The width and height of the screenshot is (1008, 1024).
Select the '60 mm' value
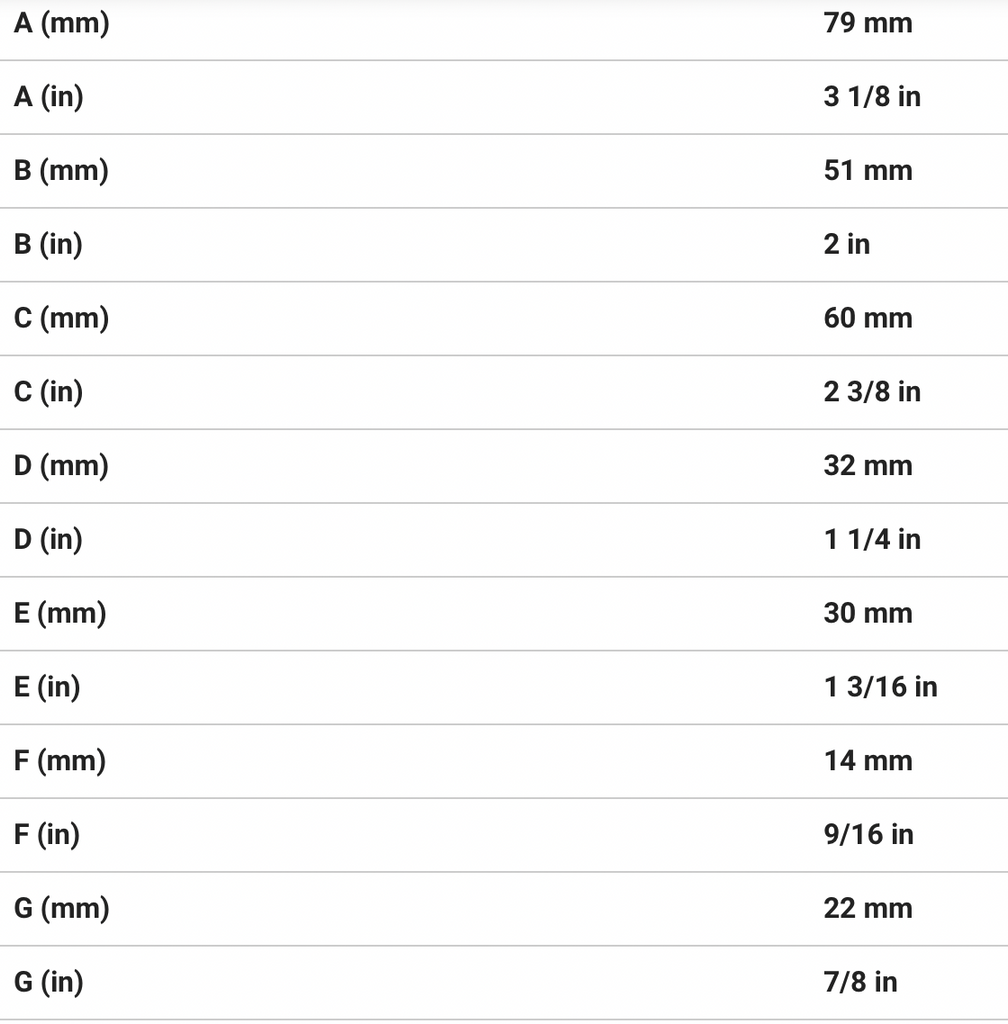tap(867, 319)
